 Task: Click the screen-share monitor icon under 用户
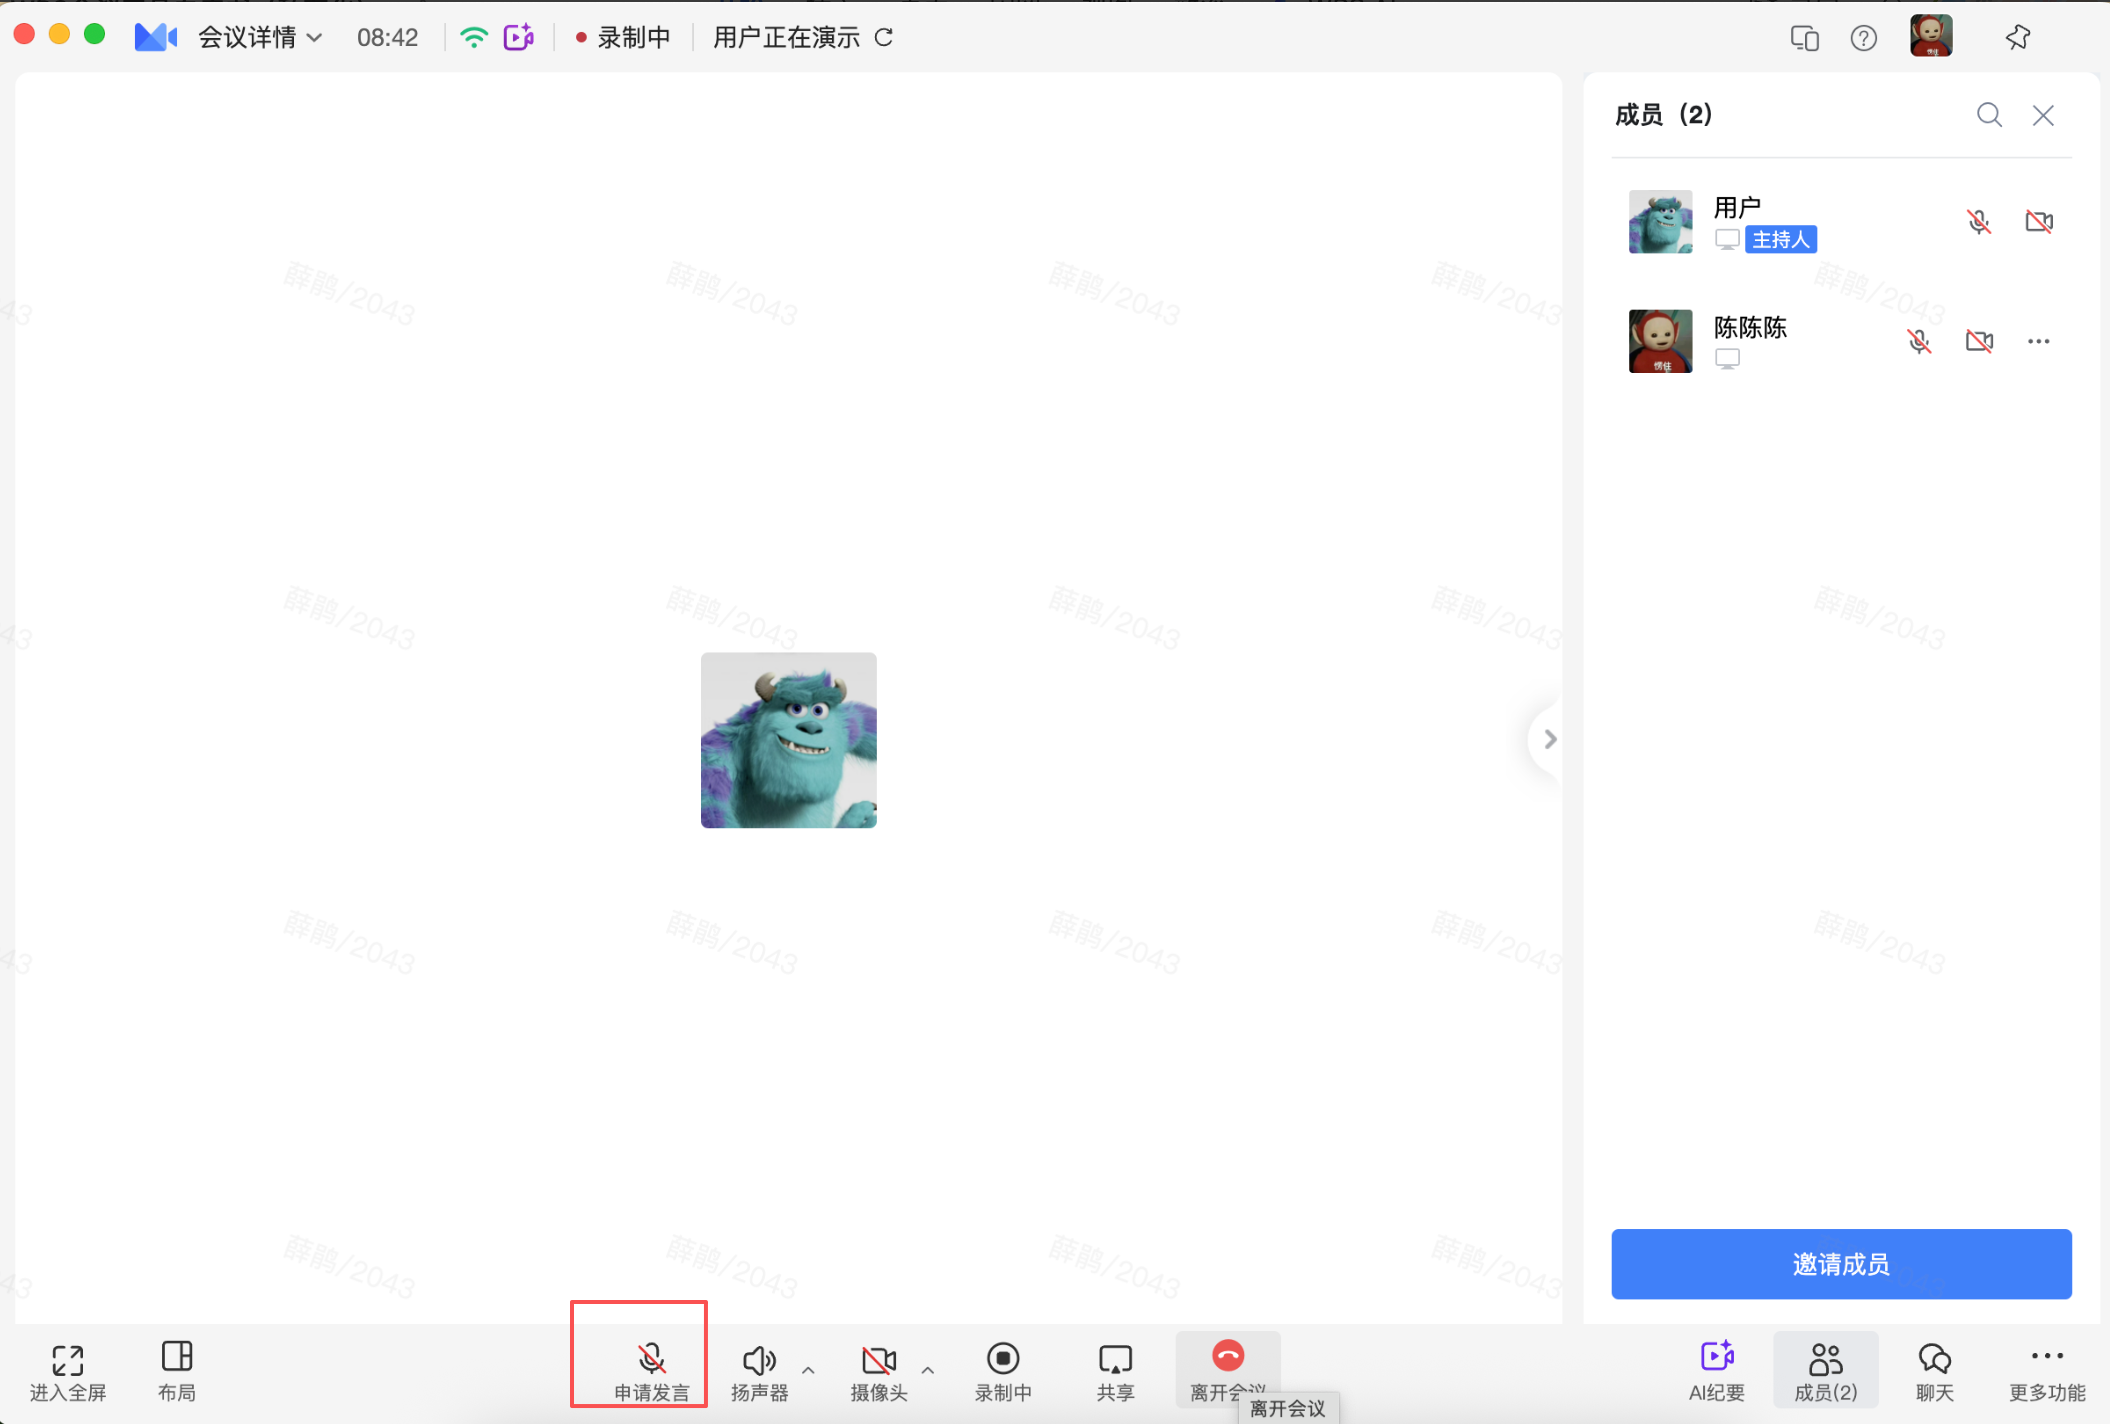click(1727, 240)
